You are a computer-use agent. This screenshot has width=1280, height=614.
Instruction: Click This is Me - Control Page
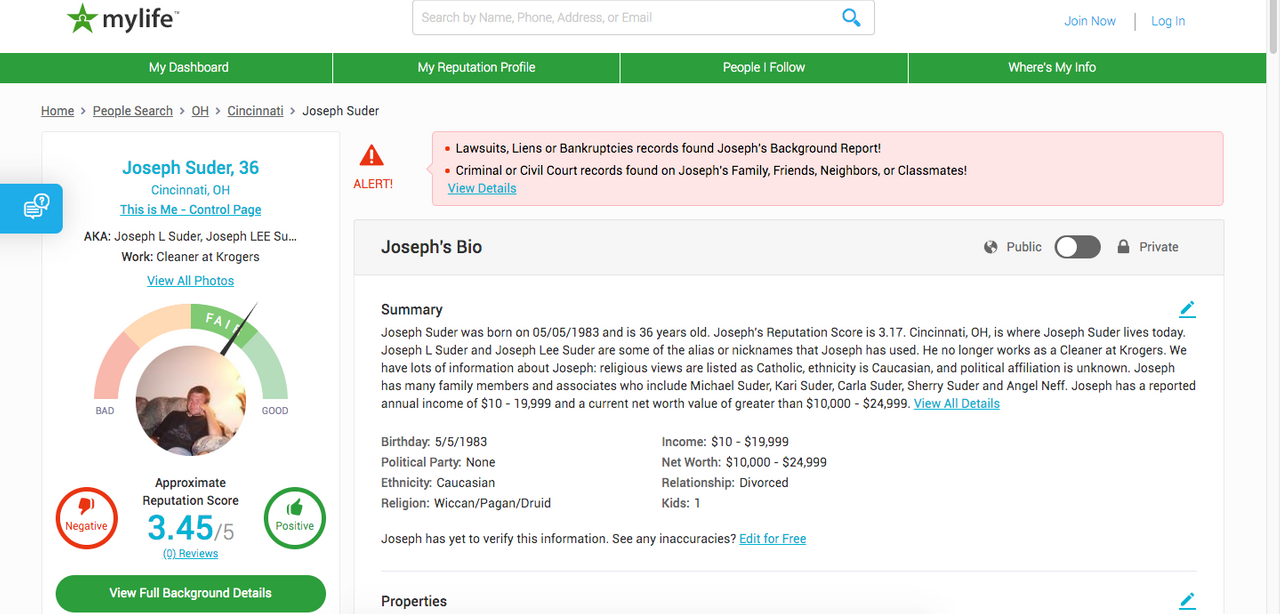tap(190, 210)
